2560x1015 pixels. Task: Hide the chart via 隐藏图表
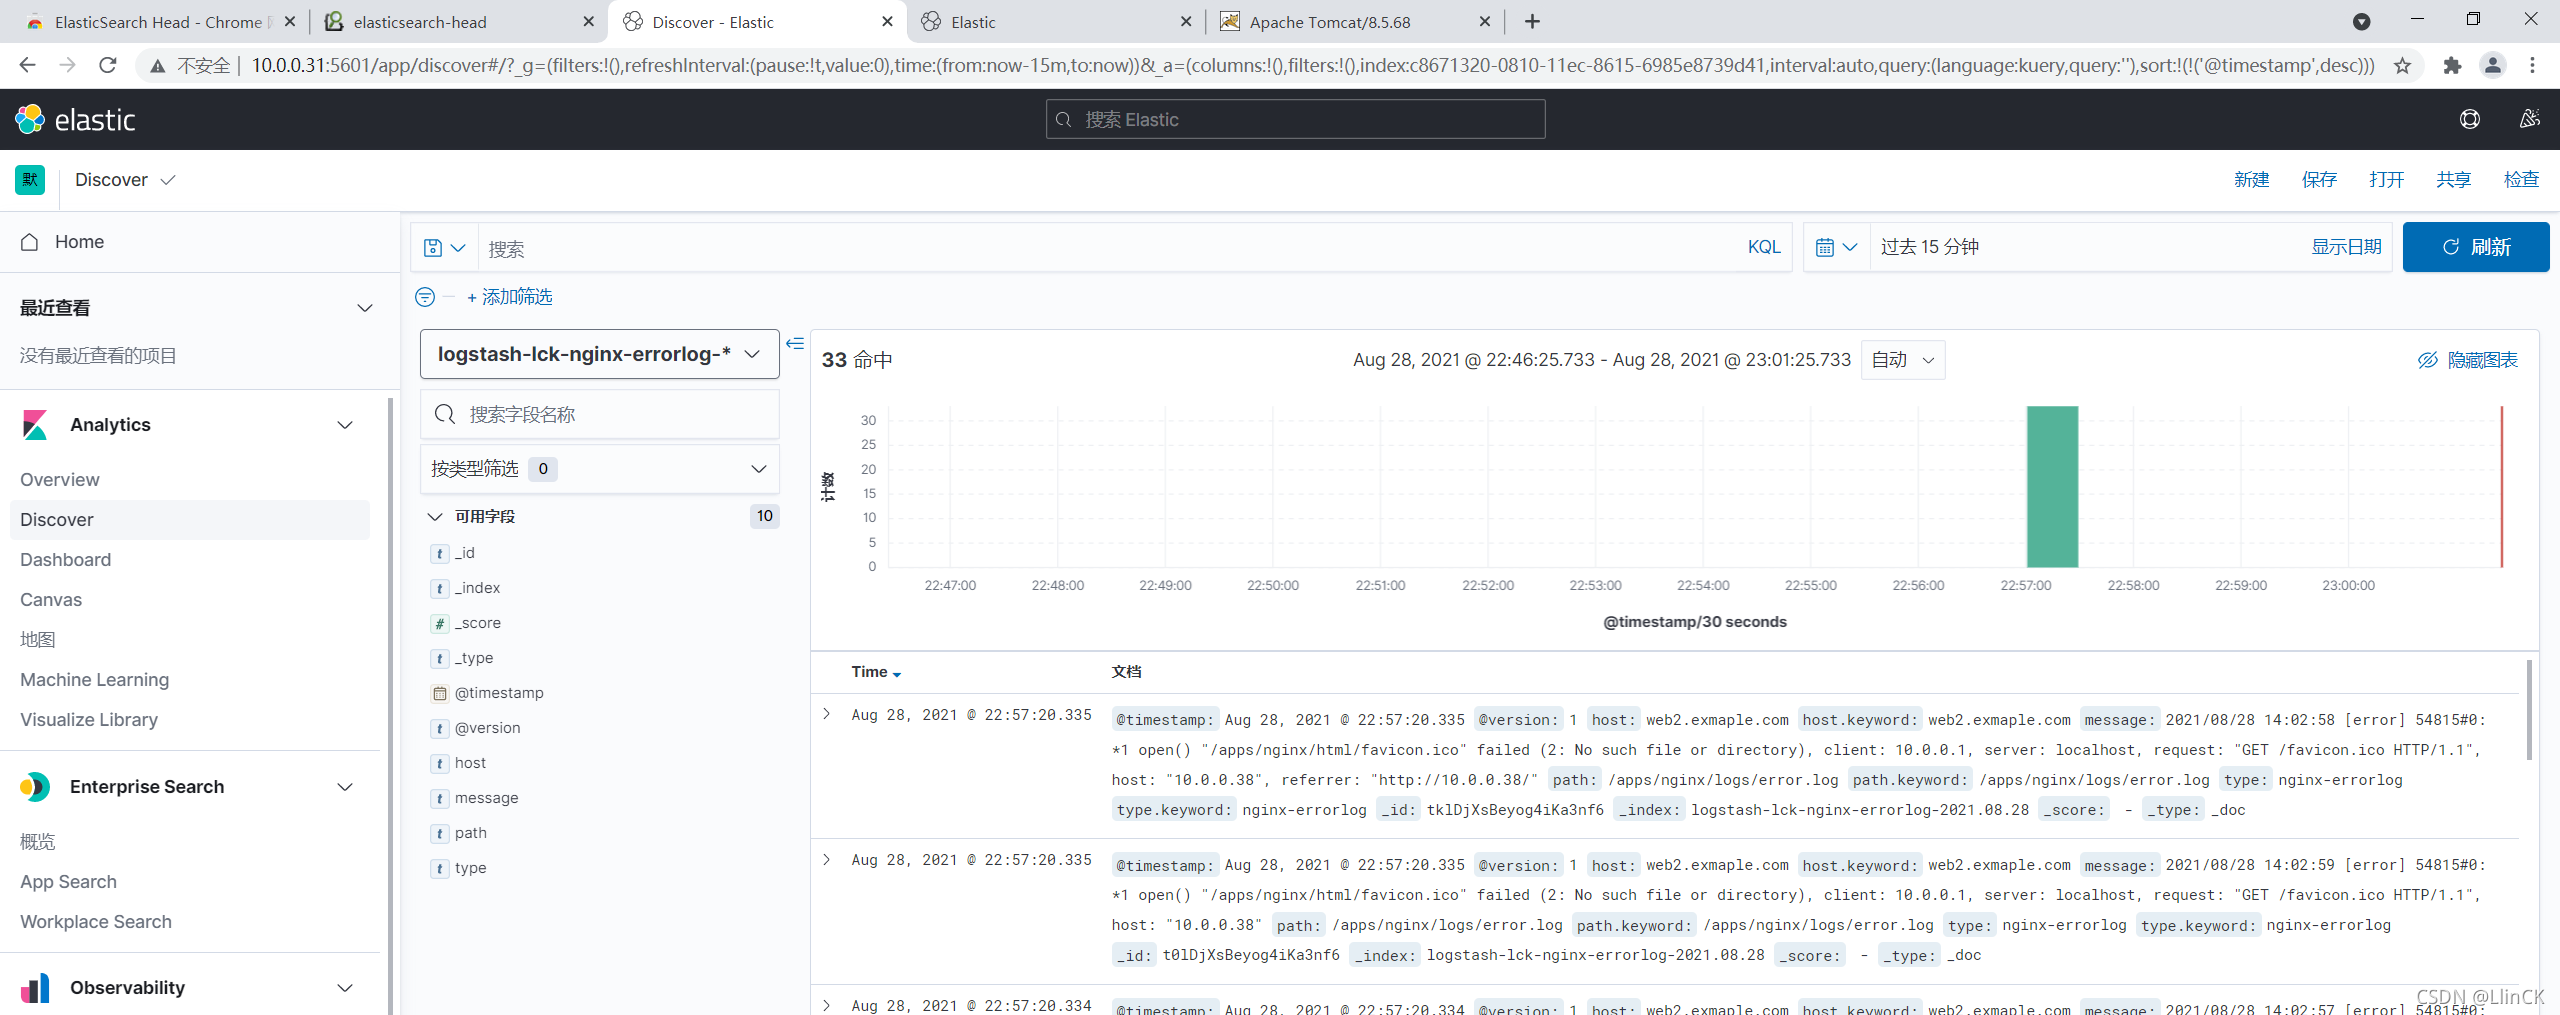pos(2468,360)
